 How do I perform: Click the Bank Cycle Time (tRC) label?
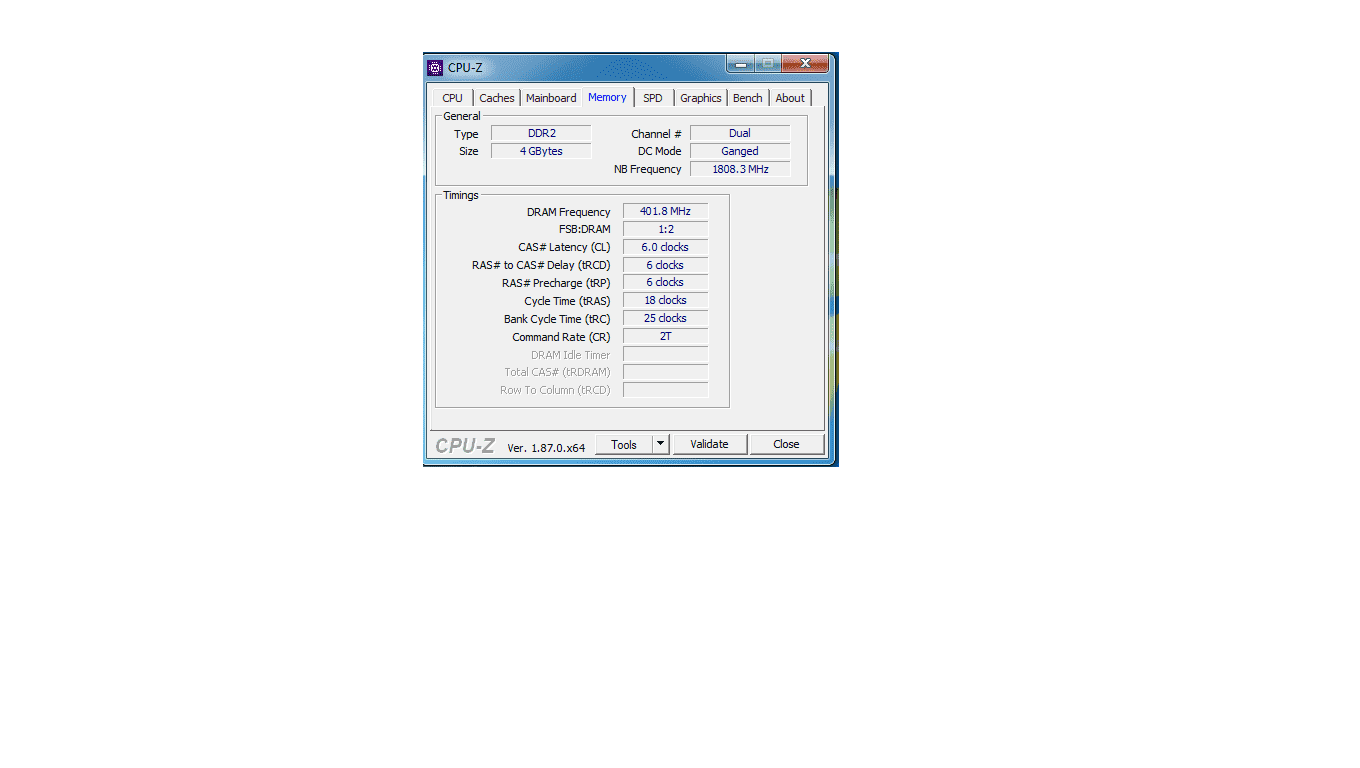tap(557, 319)
